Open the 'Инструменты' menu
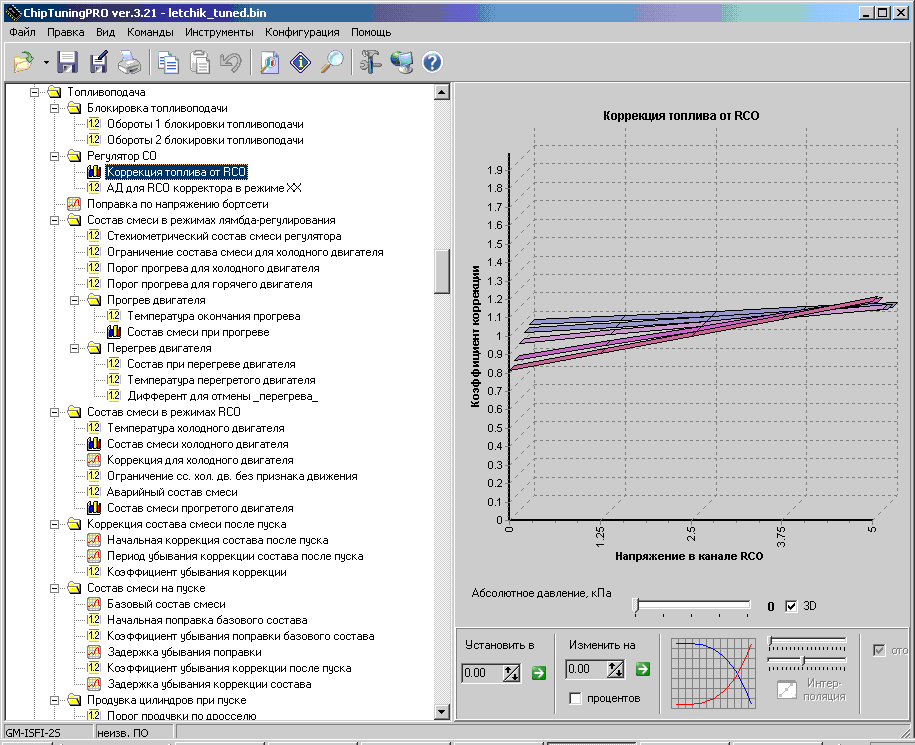The image size is (915, 745). [x=219, y=32]
